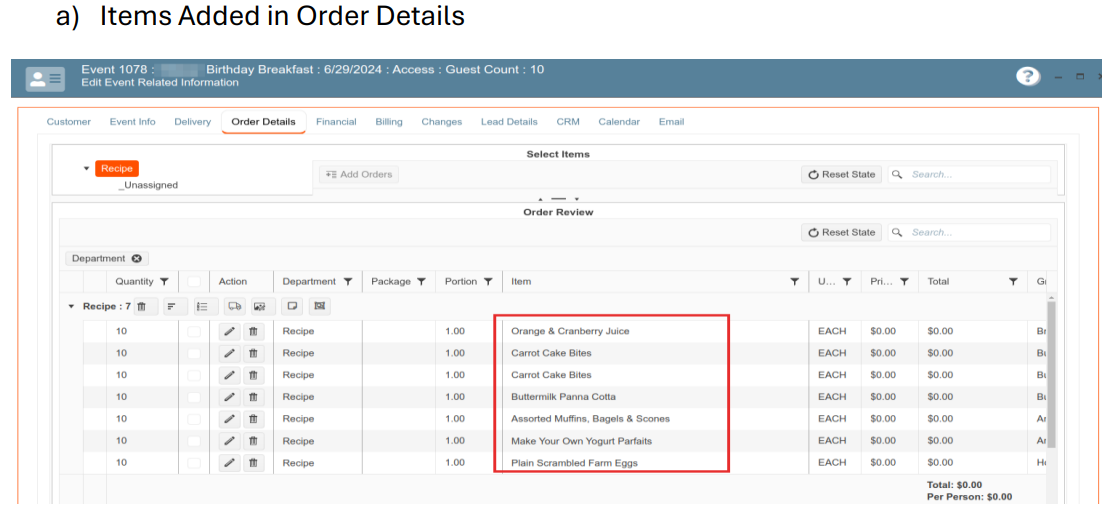Screen dimensions: 1107x509
Task: Toggle the select-all checkbox in header
Action: pos(194,282)
